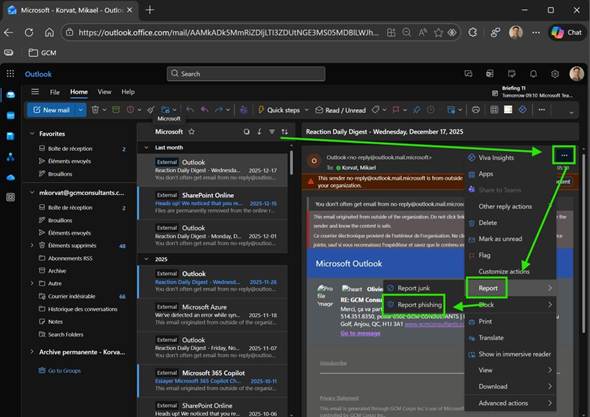590x417 pixels.
Task: Toggle Read / Unread for the message
Action: (x=341, y=110)
